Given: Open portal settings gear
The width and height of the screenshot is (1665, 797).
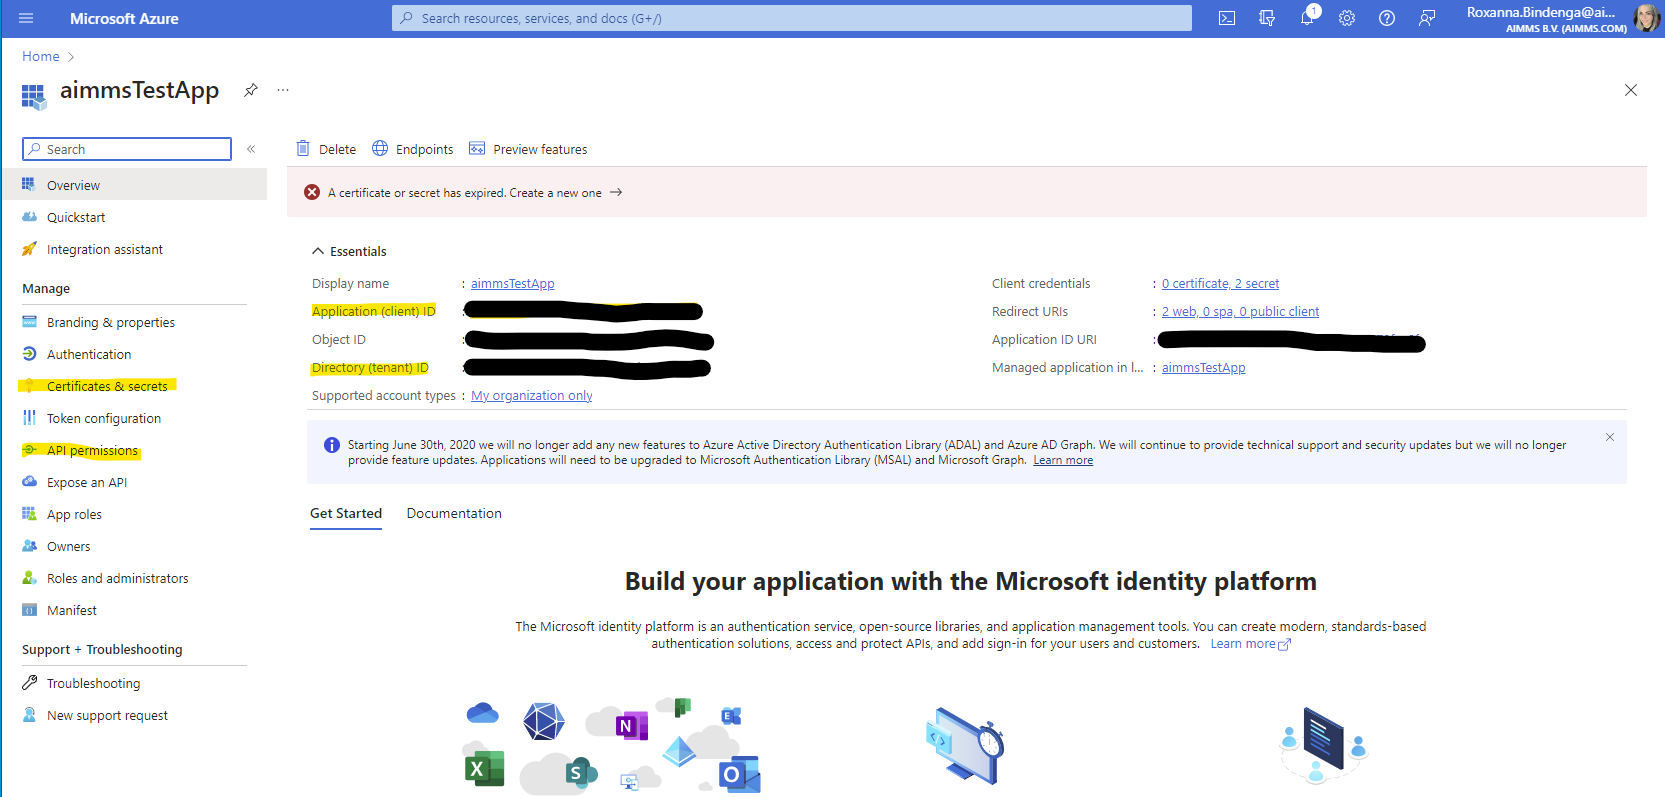Looking at the screenshot, I should point(1347,18).
